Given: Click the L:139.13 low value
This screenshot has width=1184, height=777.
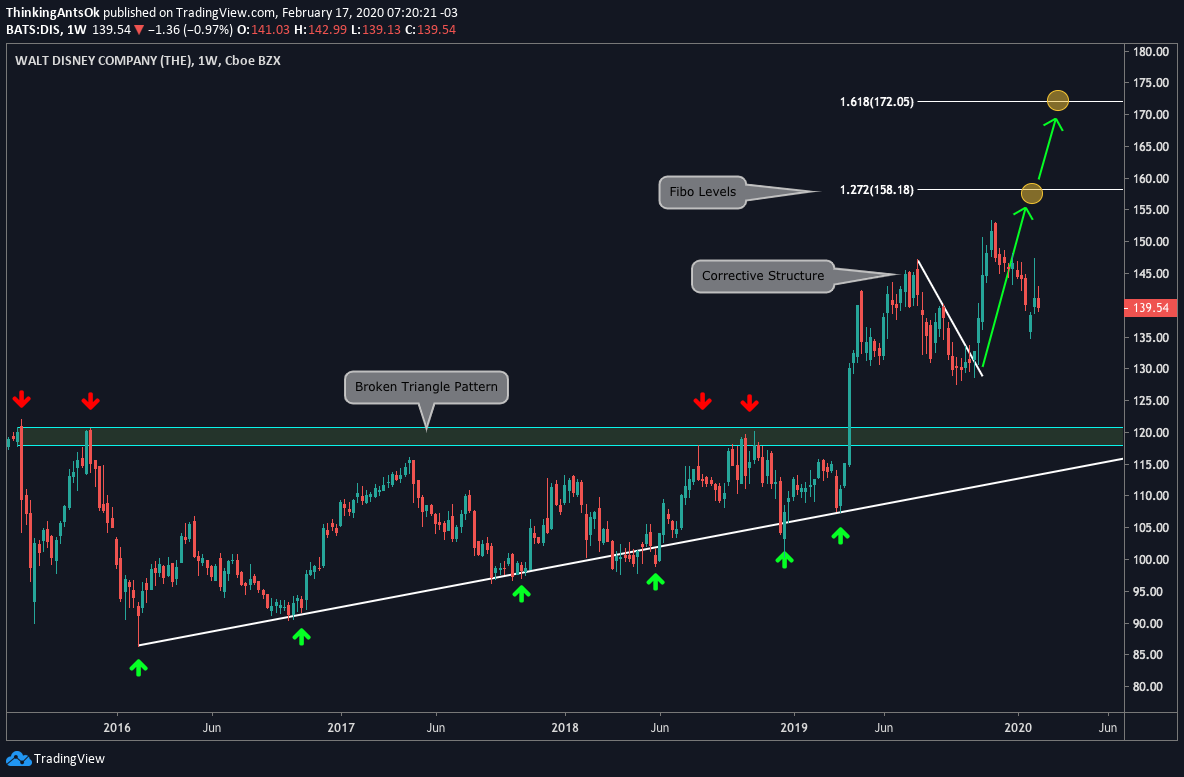Looking at the screenshot, I should point(375,30).
